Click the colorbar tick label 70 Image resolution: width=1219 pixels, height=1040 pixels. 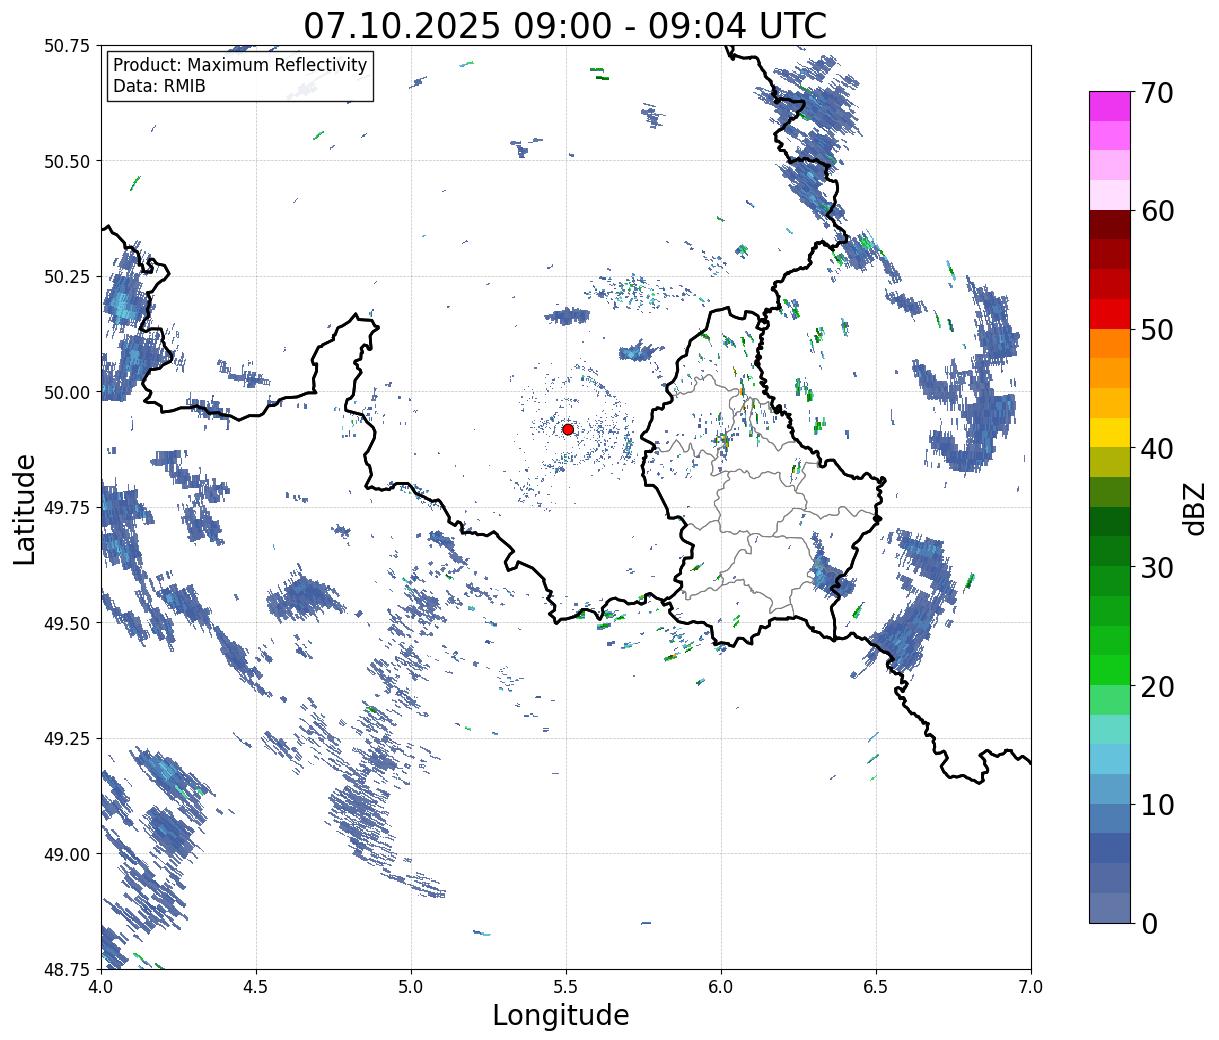click(x=1156, y=93)
